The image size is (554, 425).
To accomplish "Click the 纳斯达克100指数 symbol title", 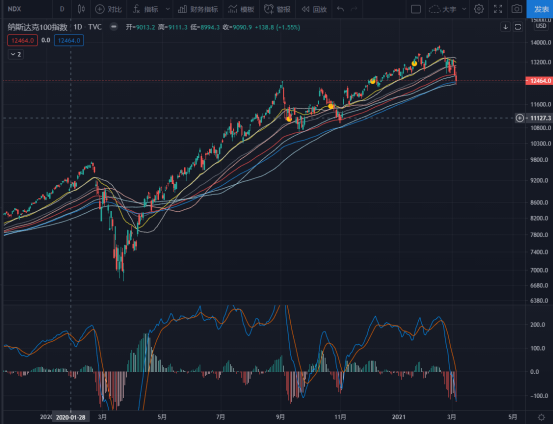I will pos(37,27).
